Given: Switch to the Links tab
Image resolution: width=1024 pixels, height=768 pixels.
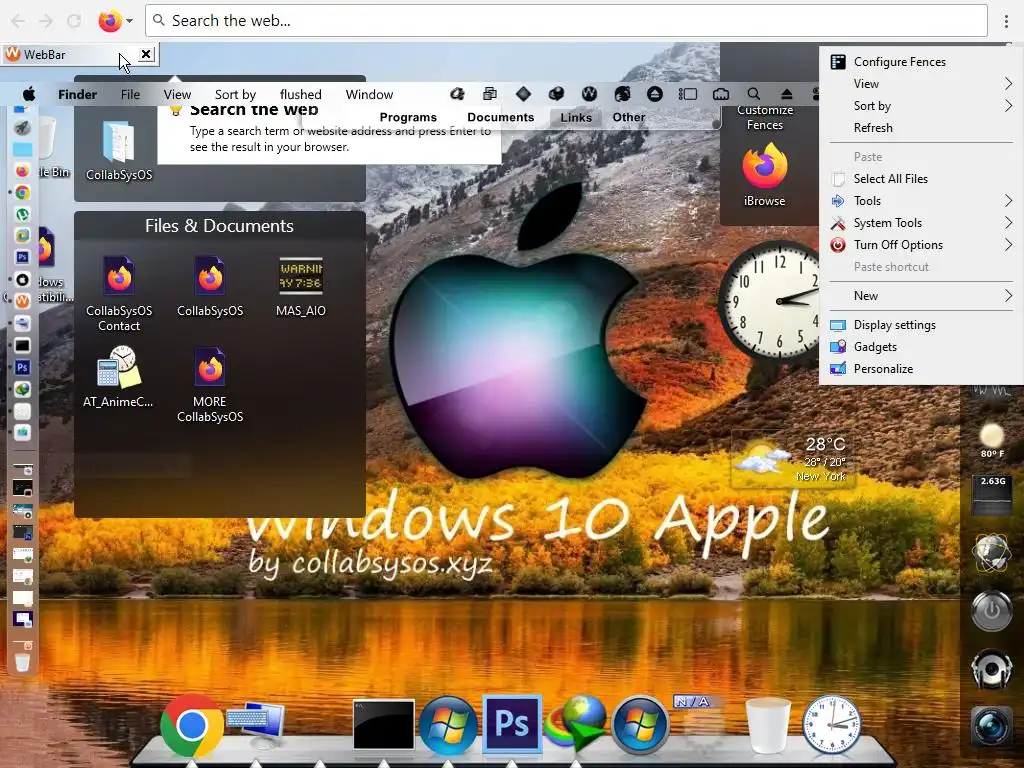Looking at the screenshot, I should click(x=575, y=118).
